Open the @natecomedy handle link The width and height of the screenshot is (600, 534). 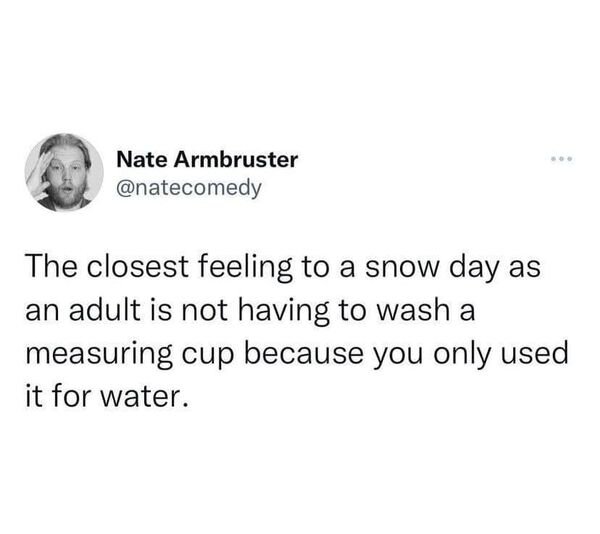[x=188, y=185]
